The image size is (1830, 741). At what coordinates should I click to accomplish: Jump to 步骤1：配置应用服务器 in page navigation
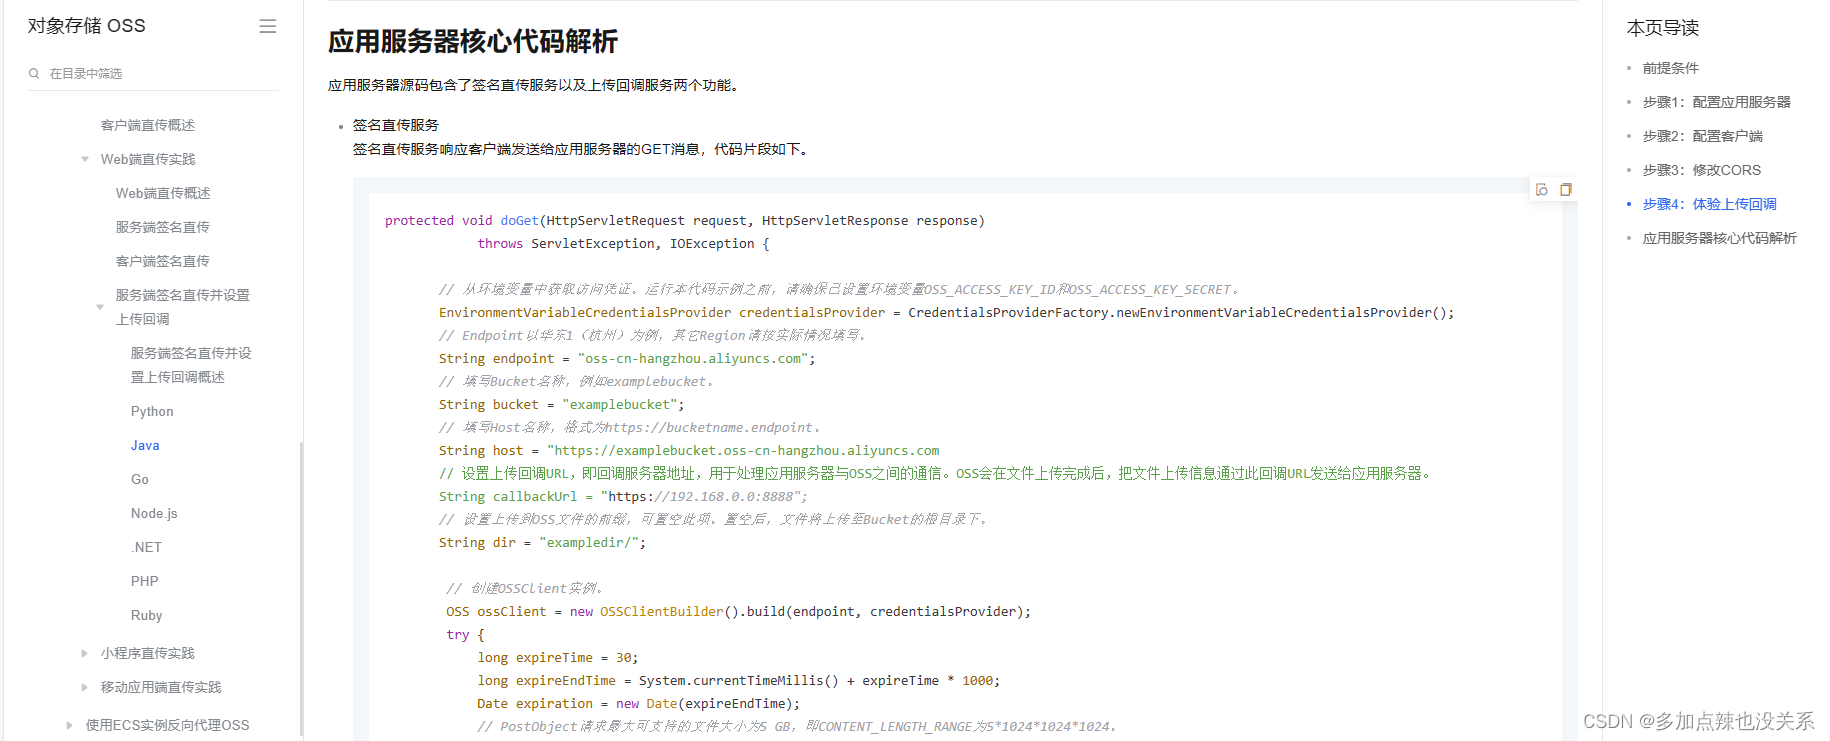click(1717, 102)
